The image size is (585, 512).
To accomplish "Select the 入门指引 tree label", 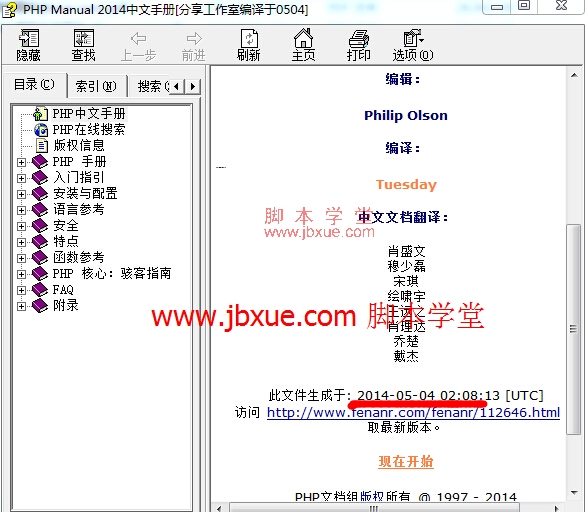I will [79, 178].
